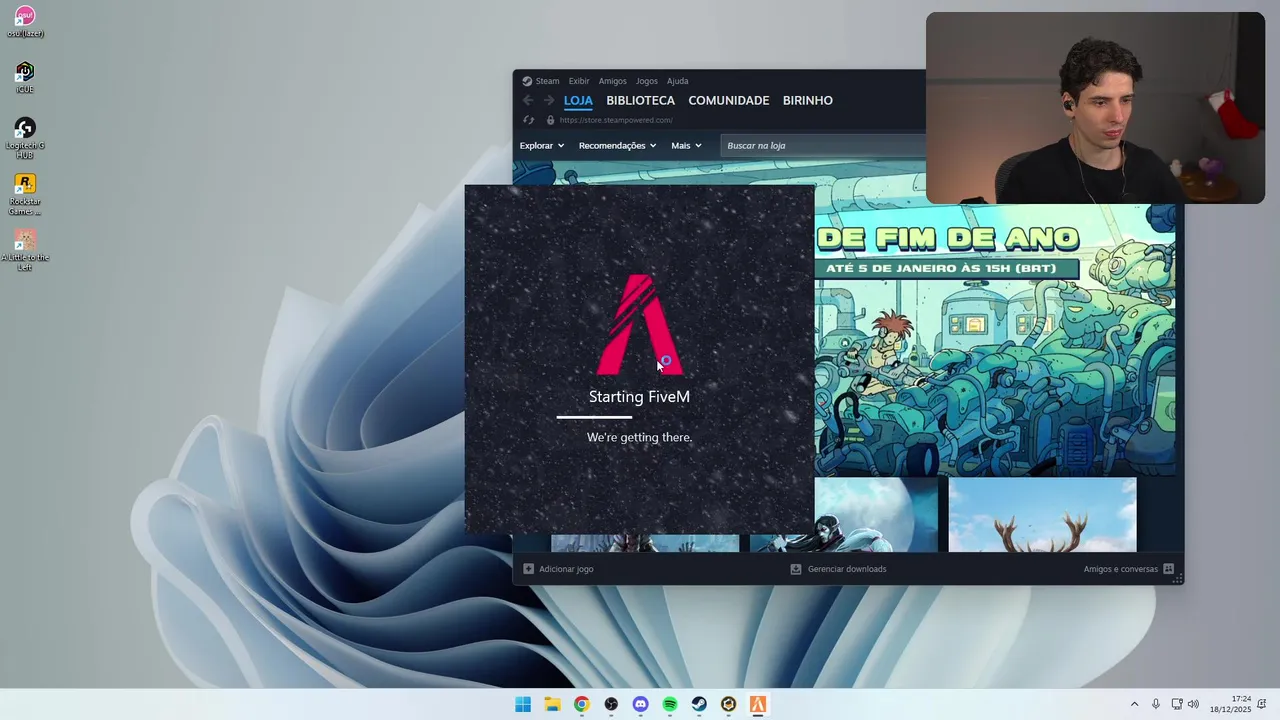Click Adicionar jogo in Steam footer

[x=566, y=569]
